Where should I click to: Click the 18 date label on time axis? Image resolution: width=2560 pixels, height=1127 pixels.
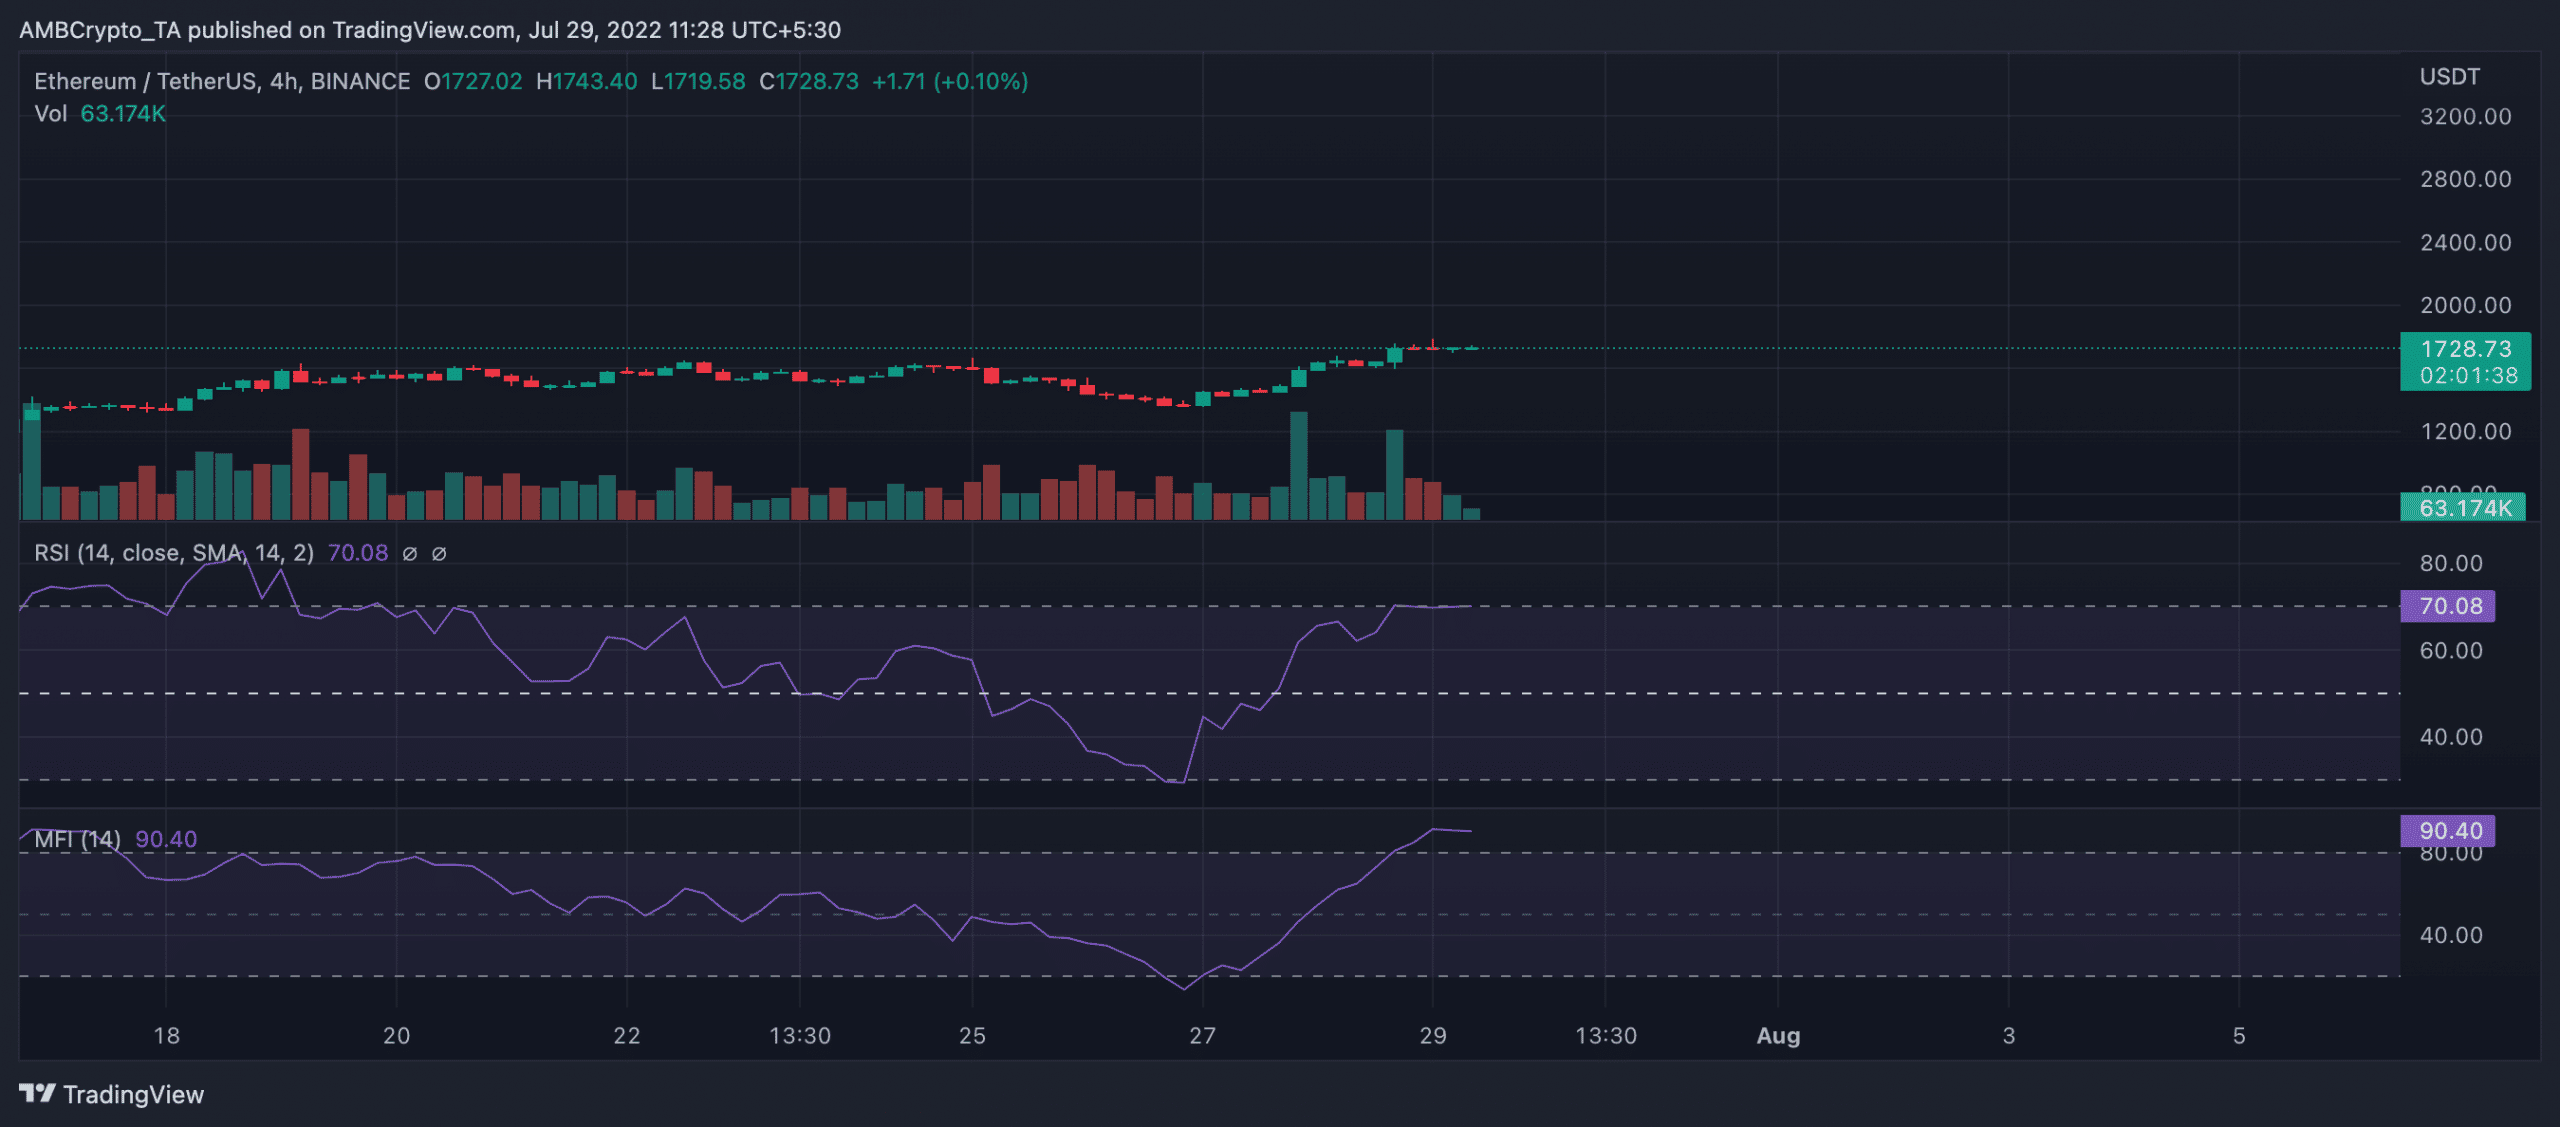tap(167, 1036)
